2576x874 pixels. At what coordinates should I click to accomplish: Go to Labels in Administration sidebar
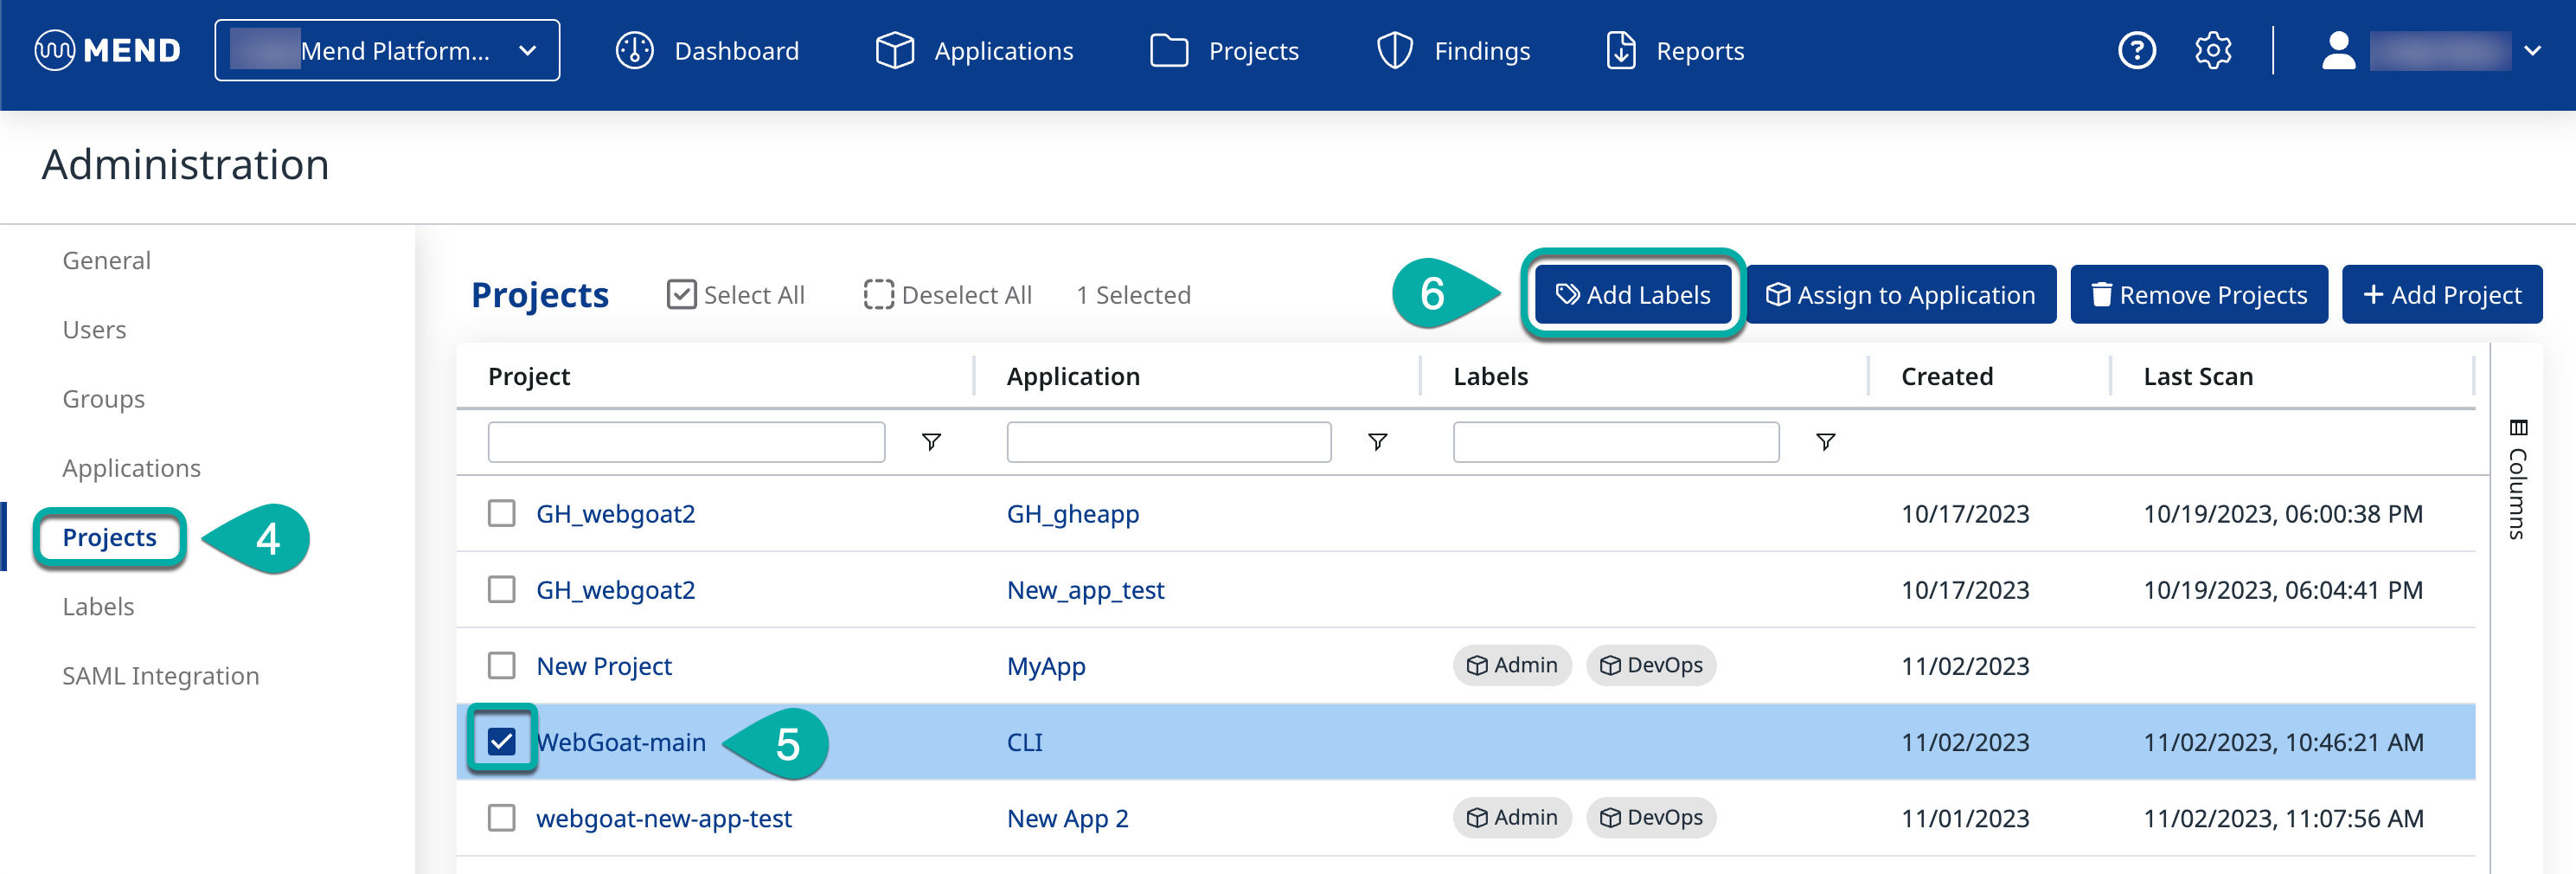[x=98, y=606]
